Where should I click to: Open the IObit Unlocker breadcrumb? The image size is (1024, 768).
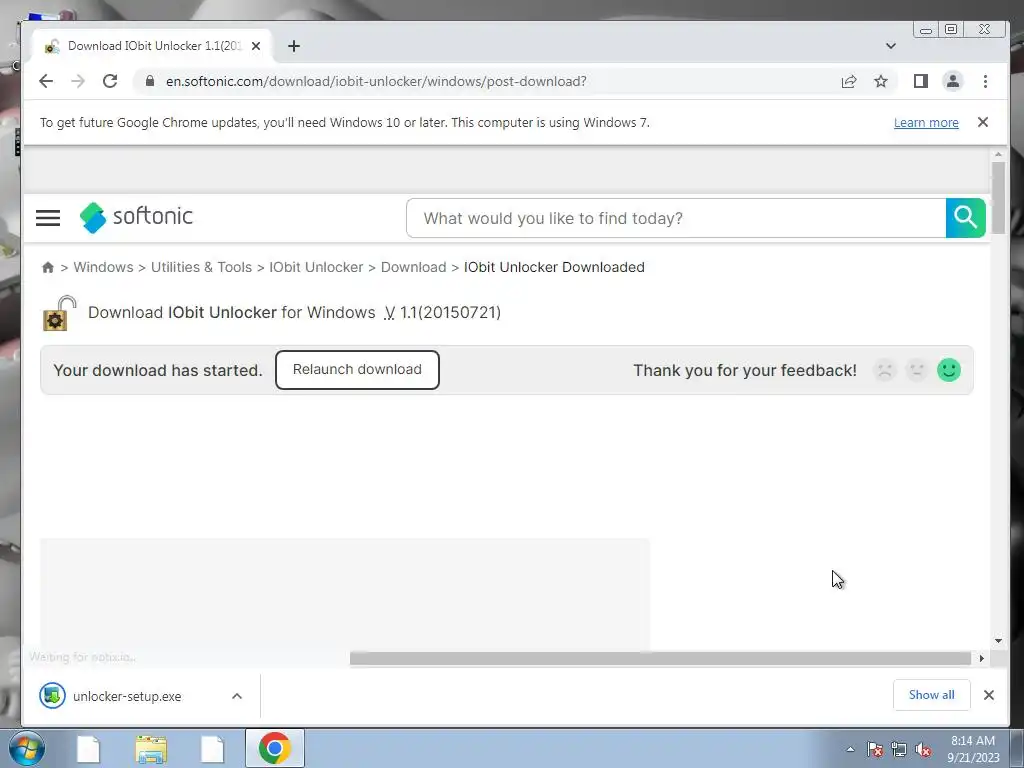click(x=316, y=267)
